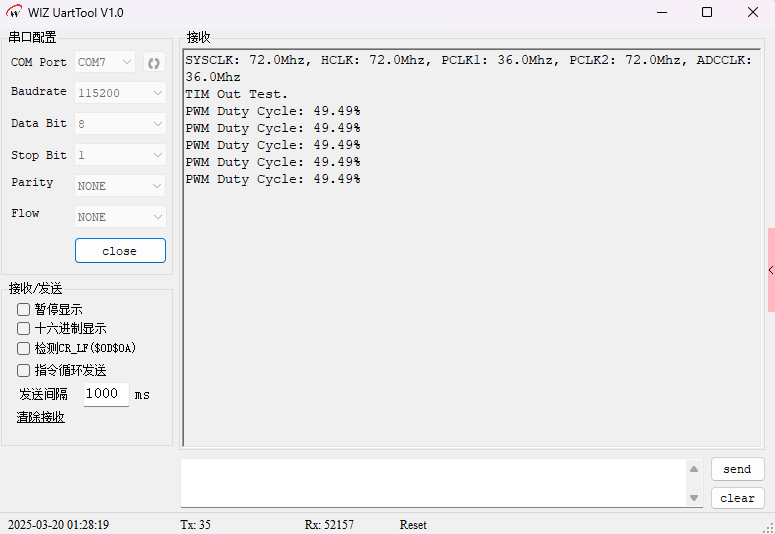Click the clear button
This screenshot has height=534, width=775.
tap(737, 498)
